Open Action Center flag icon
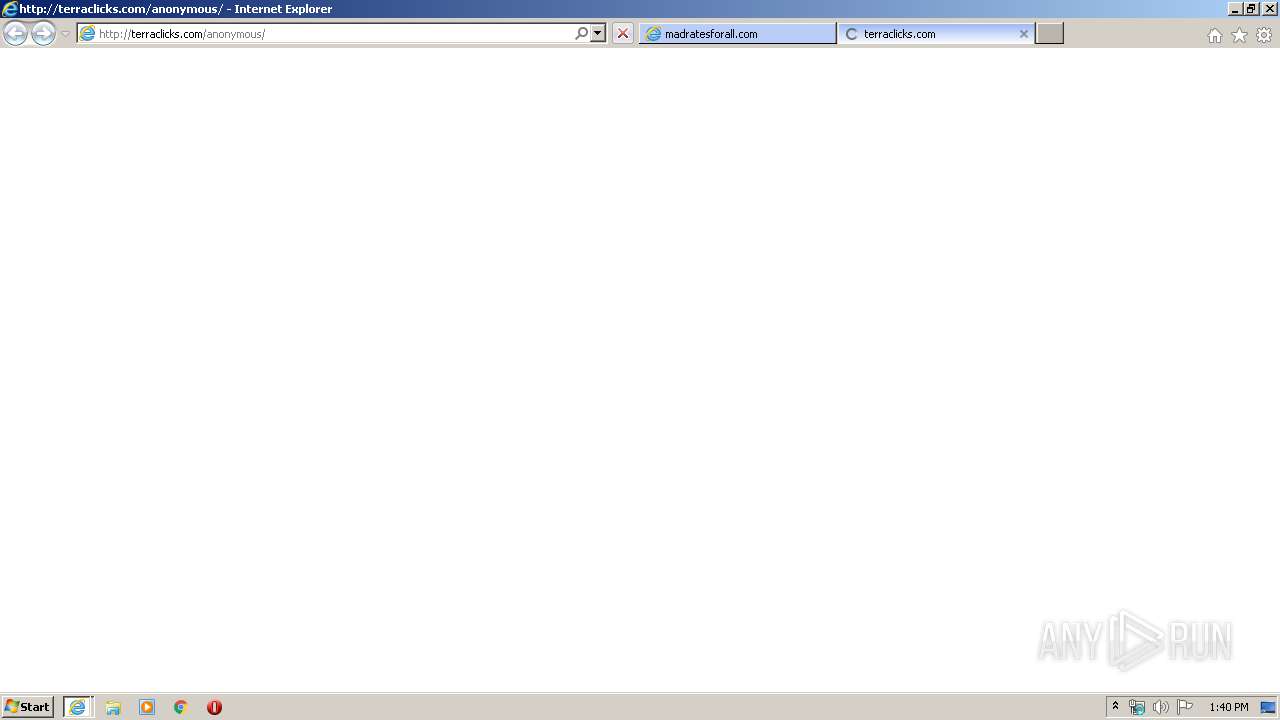This screenshot has width=1280, height=720. click(1185, 707)
